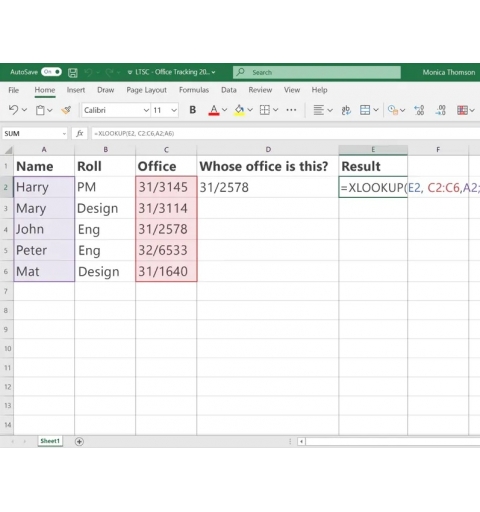Expand the Conditional Formatting dropdown arrow

(472, 110)
